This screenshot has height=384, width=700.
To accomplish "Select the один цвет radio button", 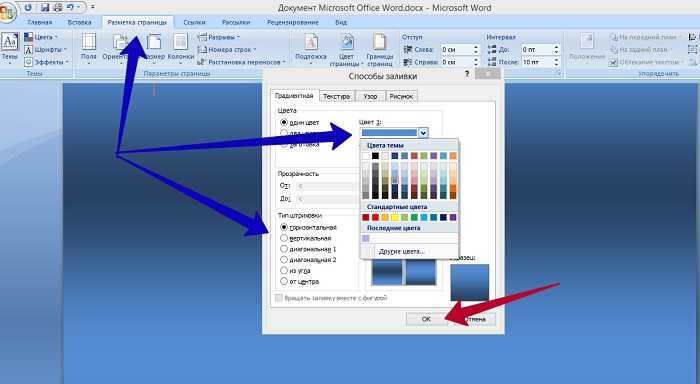I will click(284, 122).
